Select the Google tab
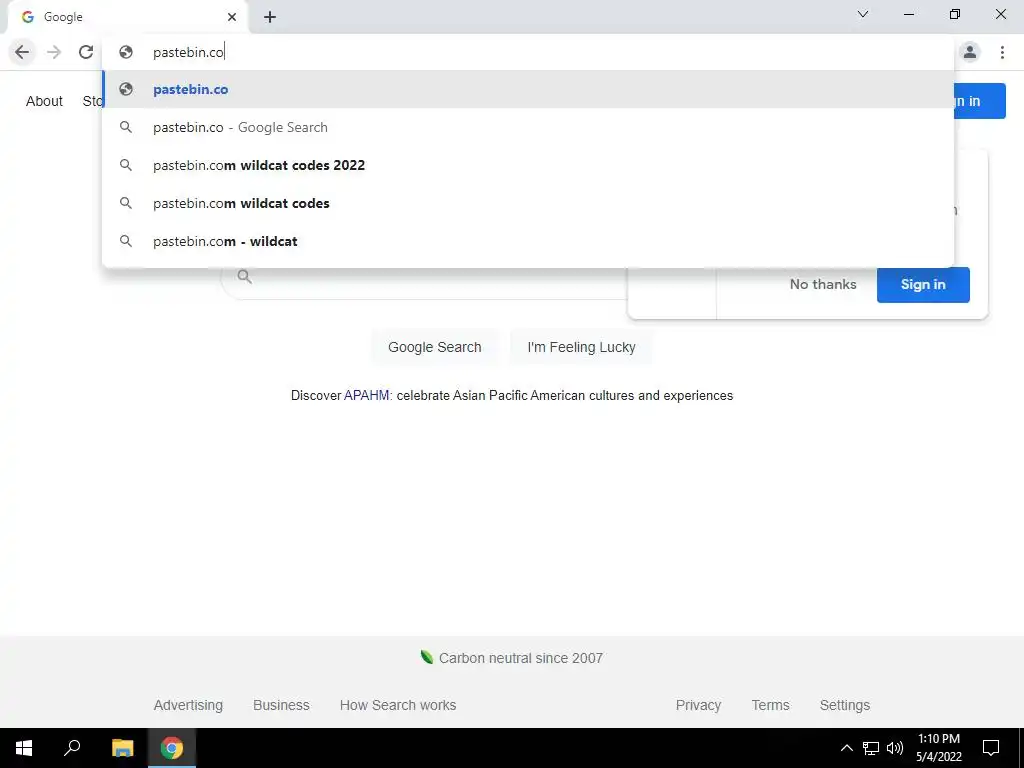This screenshot has height=768, width=1024. tap(127, 17)
